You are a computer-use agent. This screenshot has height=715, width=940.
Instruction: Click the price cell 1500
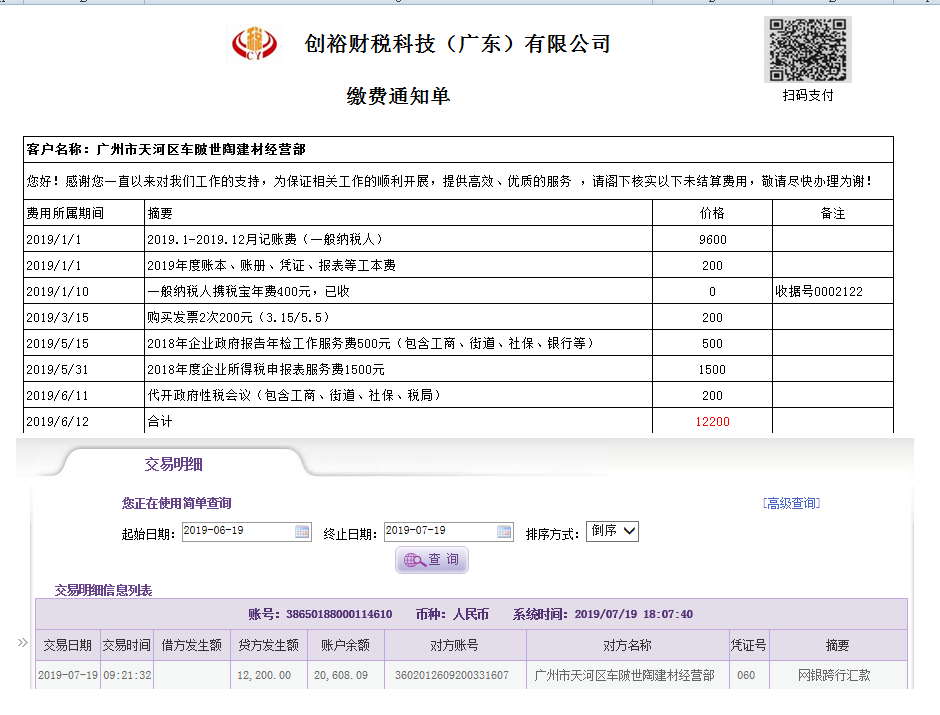click(x=712, y=370)
